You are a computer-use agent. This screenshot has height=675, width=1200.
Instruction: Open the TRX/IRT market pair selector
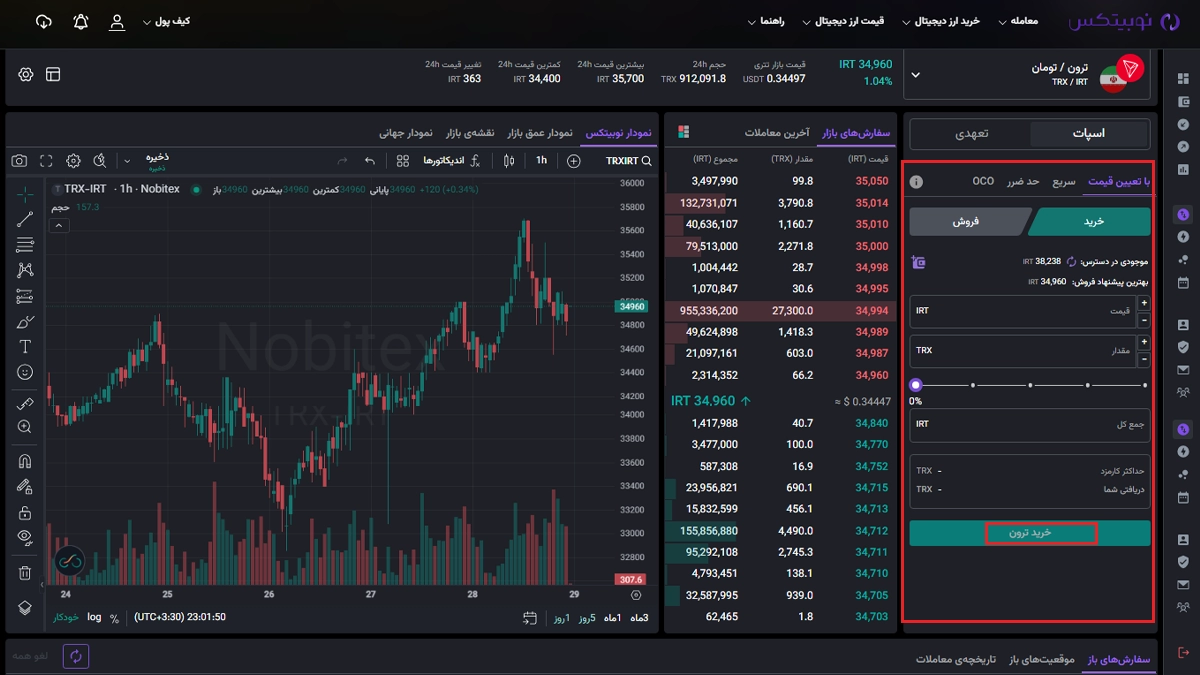click(1027, 74)
